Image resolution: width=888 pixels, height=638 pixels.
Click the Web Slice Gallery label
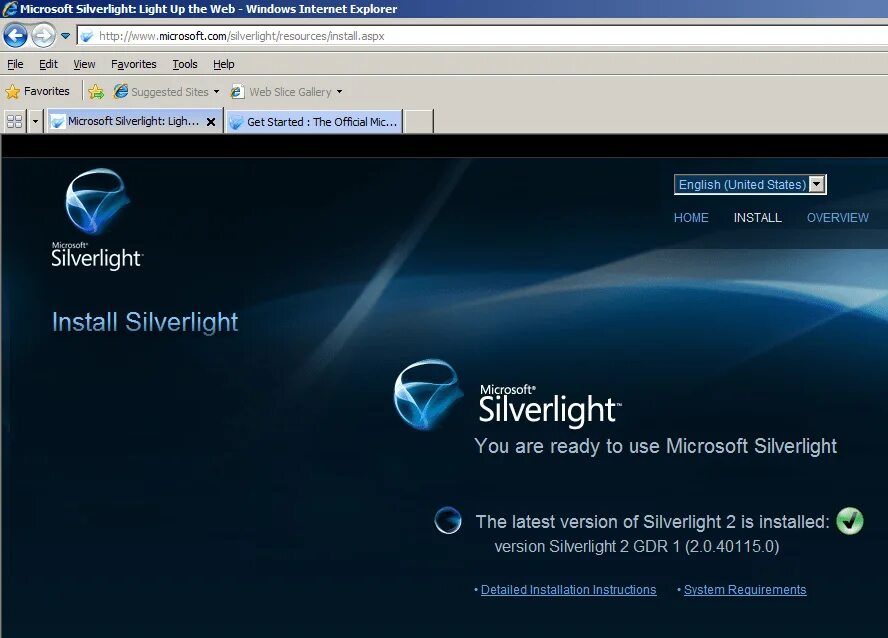coord(290,92)
